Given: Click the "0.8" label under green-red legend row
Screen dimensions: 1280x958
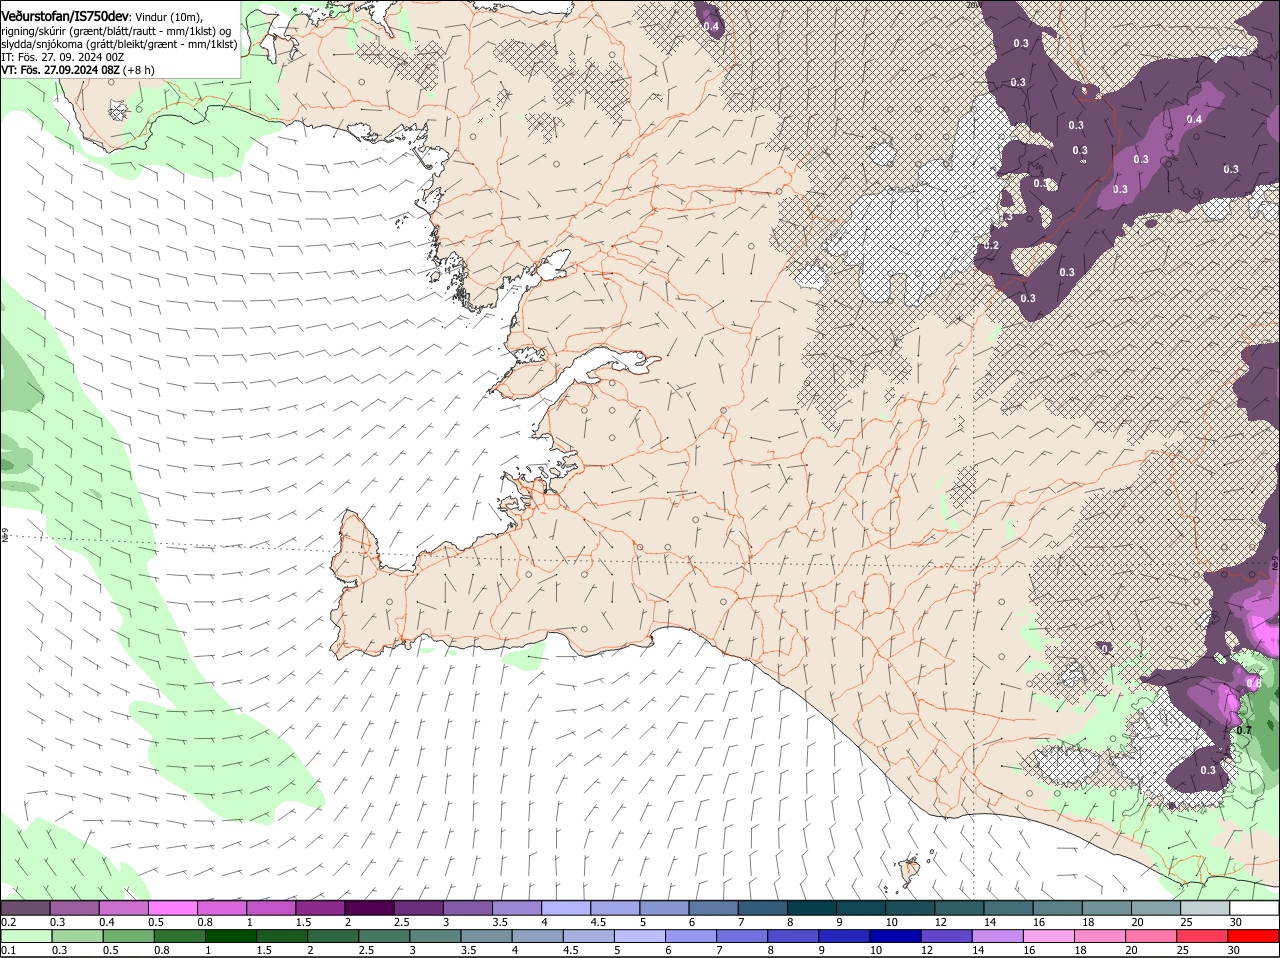Looking at the screenshot, I should click(x=161, y=951).
